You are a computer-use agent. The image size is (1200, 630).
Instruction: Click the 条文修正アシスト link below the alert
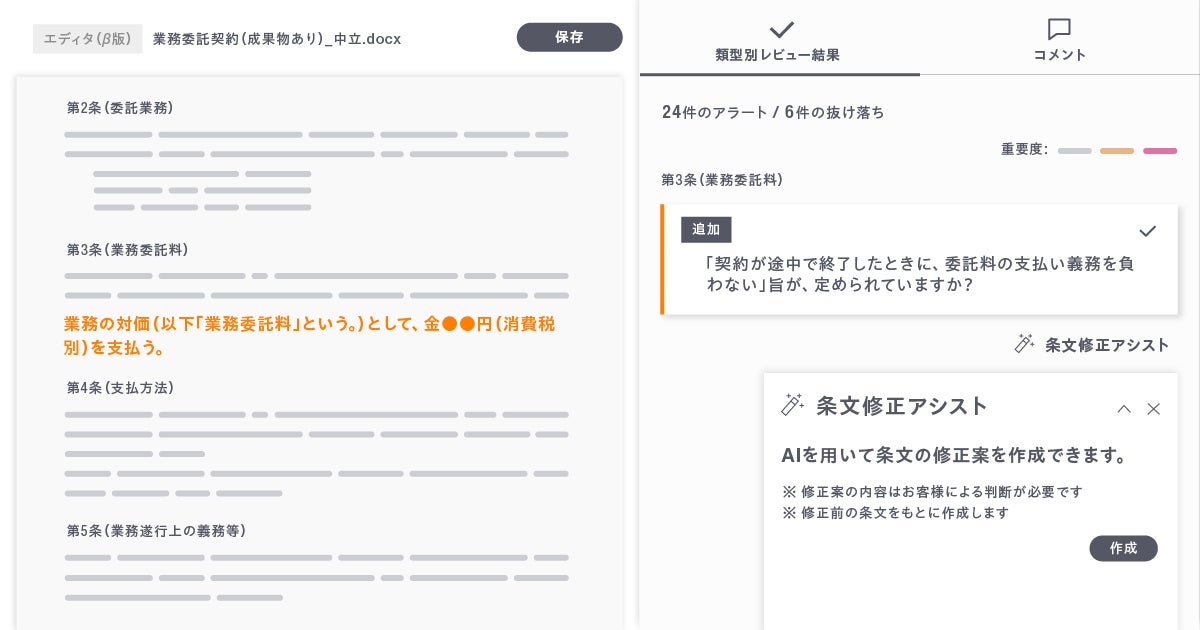point(1107,345)
